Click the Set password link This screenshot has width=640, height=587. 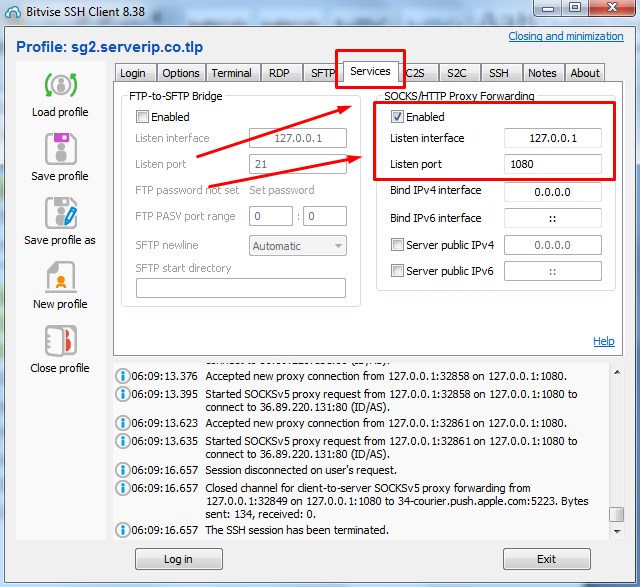[282, 190]
